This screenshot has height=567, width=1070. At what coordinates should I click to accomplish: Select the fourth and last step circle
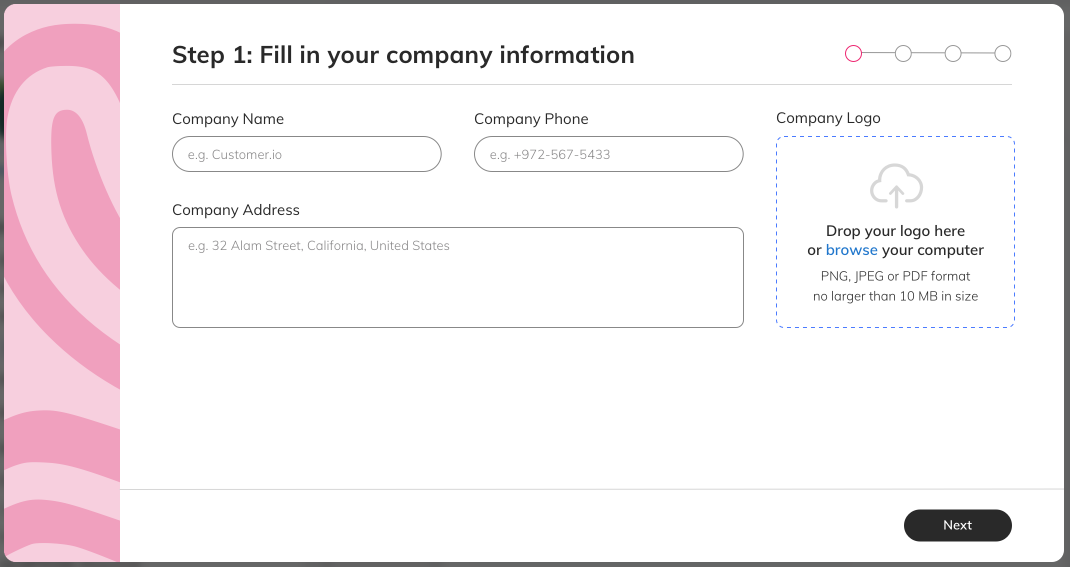(1002, 53)
